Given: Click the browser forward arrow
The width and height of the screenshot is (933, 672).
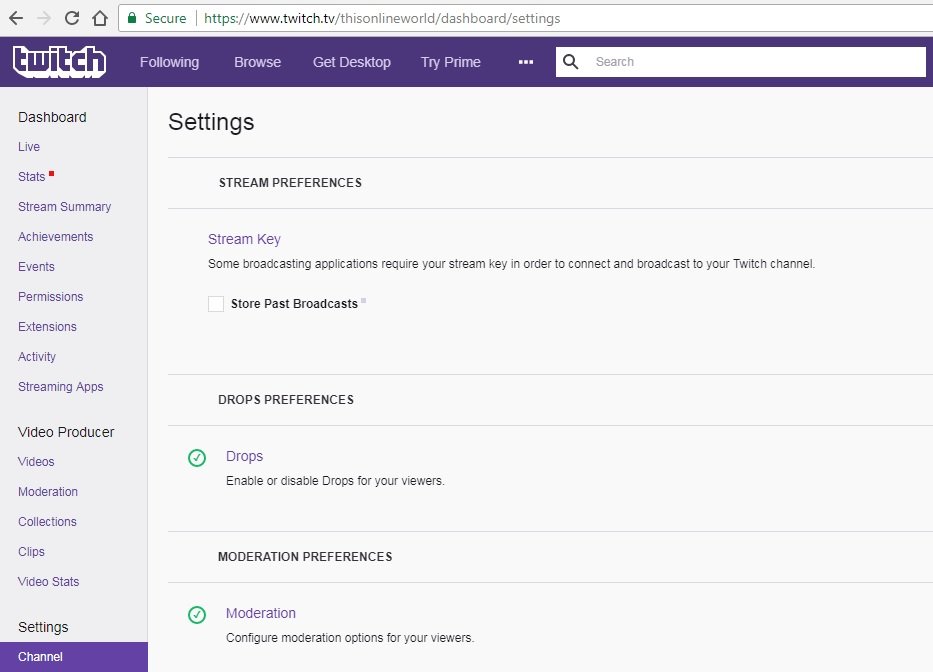Looking at the screenshot, I should (x=43, y=18).
